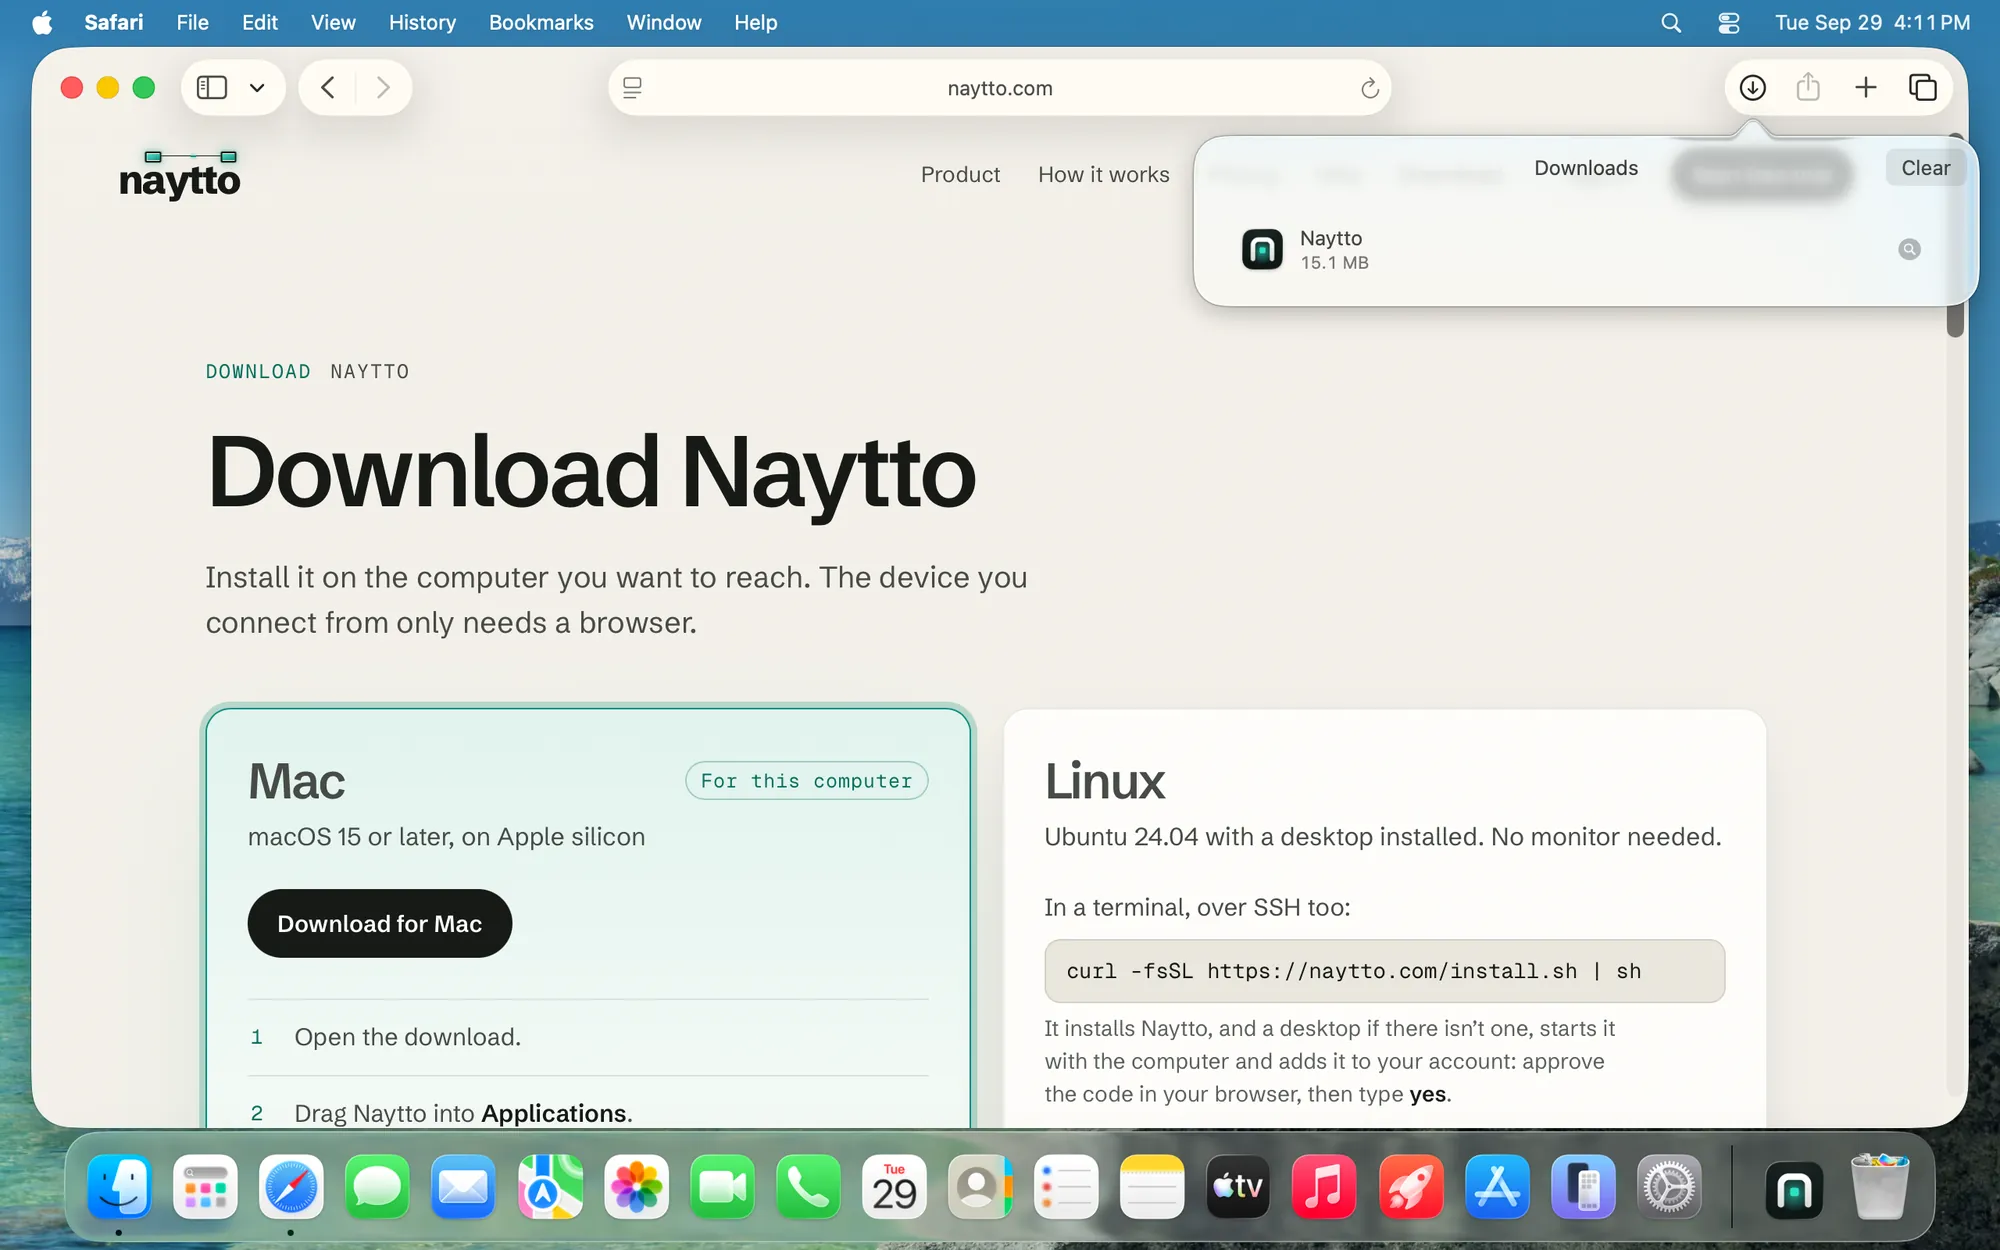Click Download for Mac button

pyautogui.click(x=379, y=923)
